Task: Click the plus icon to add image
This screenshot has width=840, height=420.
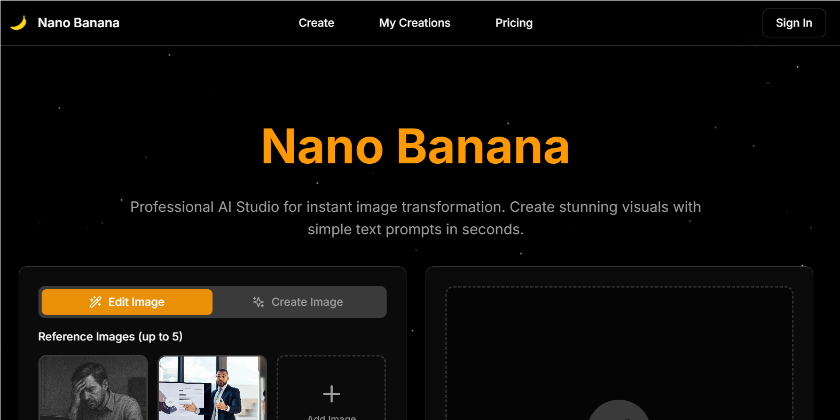Action: [331, 394]
